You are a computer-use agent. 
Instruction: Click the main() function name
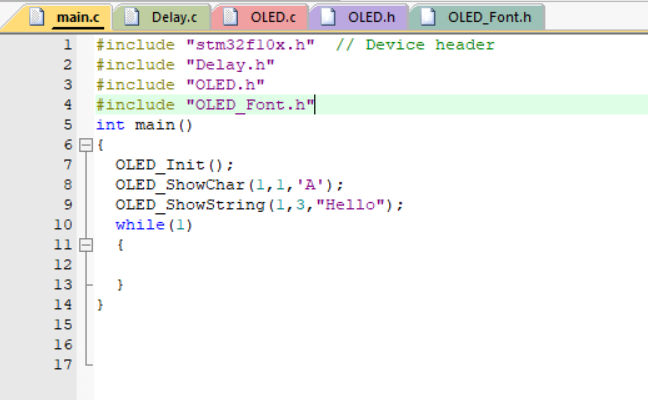[164, 125]
